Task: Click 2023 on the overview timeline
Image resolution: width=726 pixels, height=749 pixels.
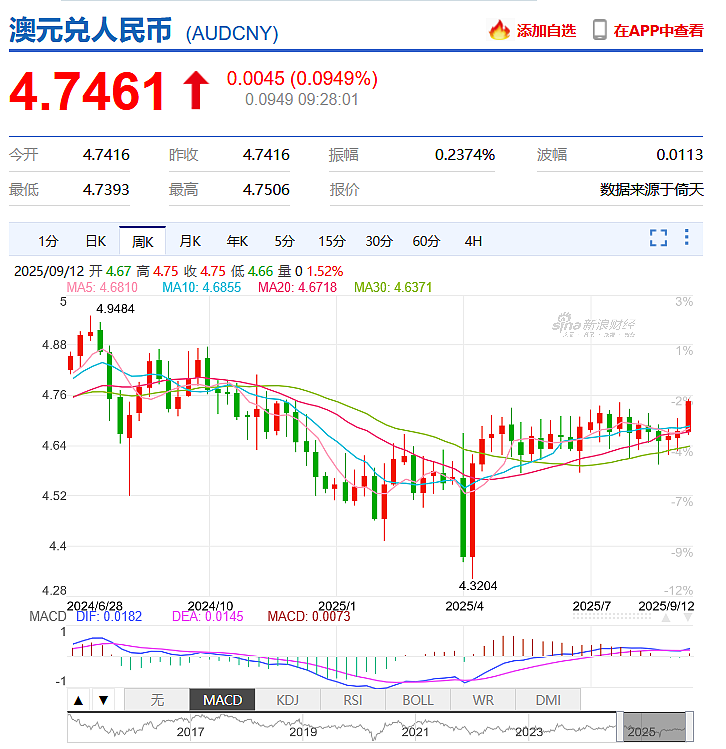Action: [x=529, y=732]
